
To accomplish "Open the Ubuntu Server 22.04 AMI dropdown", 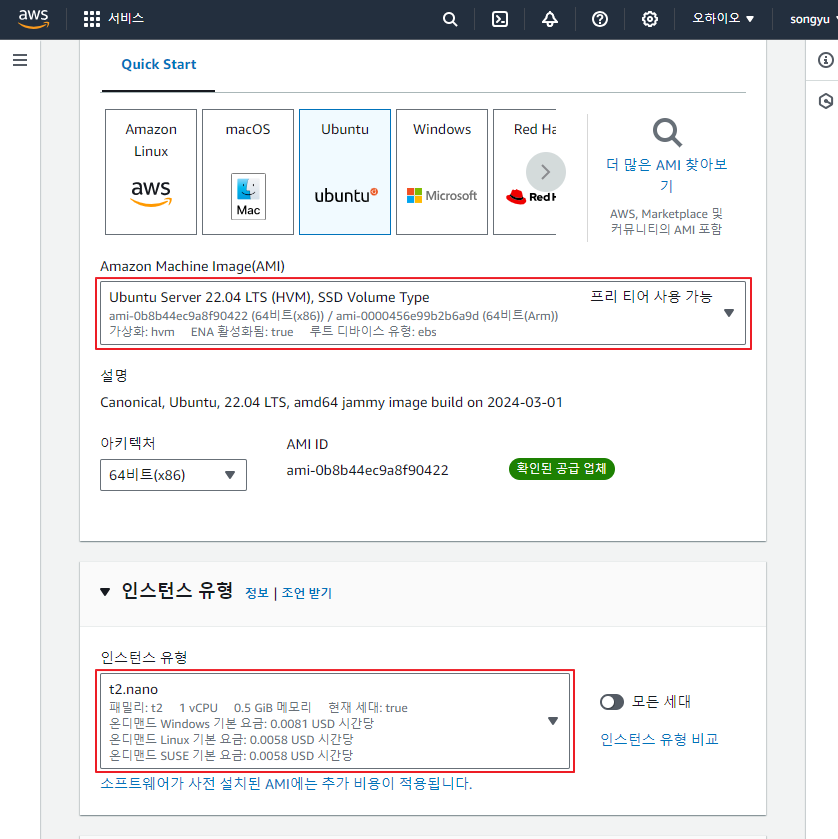I will point(423,314).
